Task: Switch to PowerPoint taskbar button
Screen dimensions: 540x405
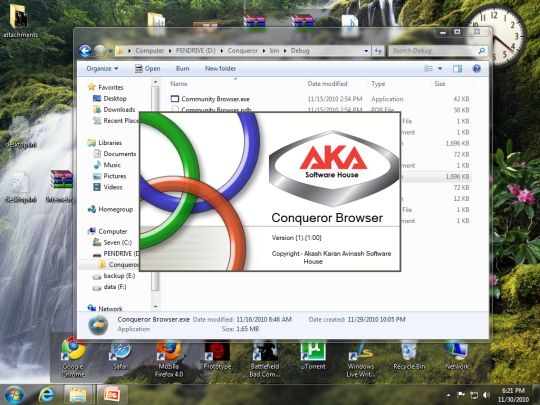Action: tap(112, 395)
